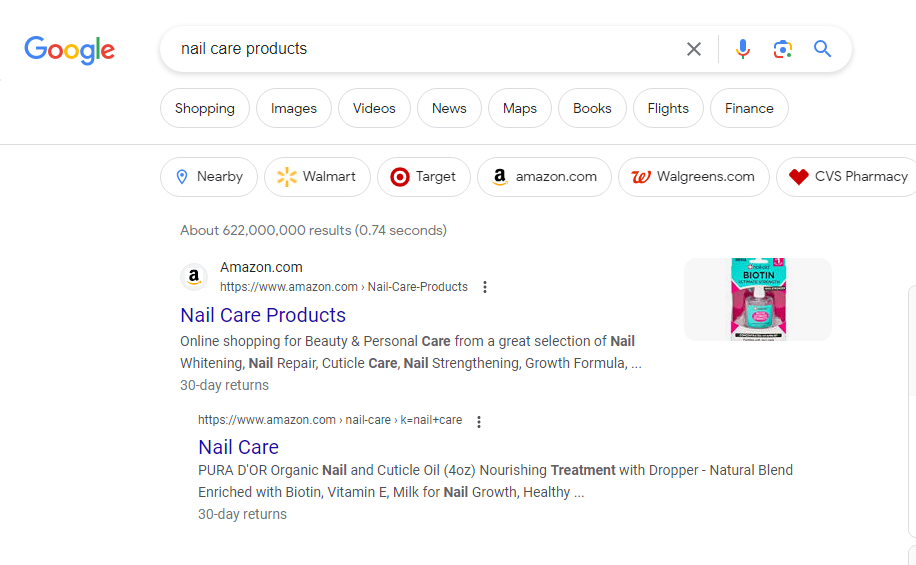Select the Maps tab

(x=520, y=108)
